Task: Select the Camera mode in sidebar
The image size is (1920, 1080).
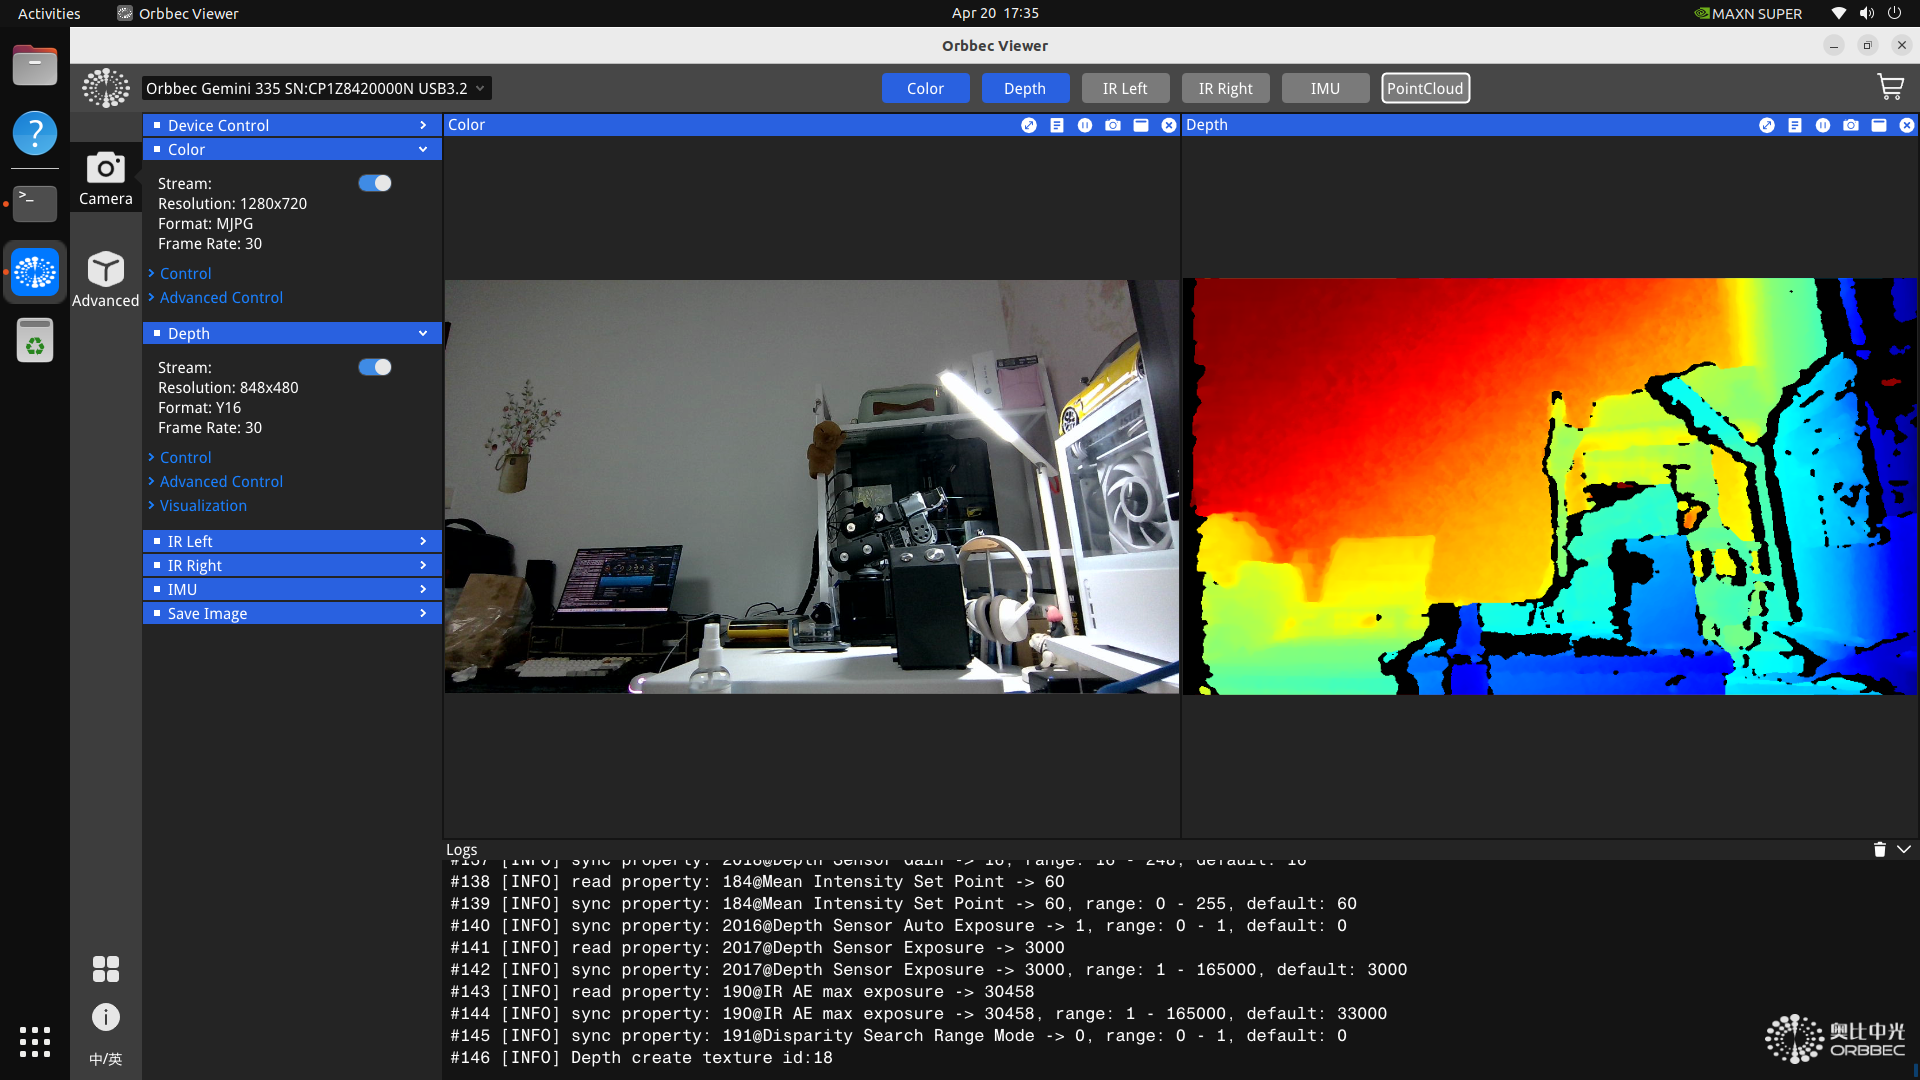Action: [106, 178]
